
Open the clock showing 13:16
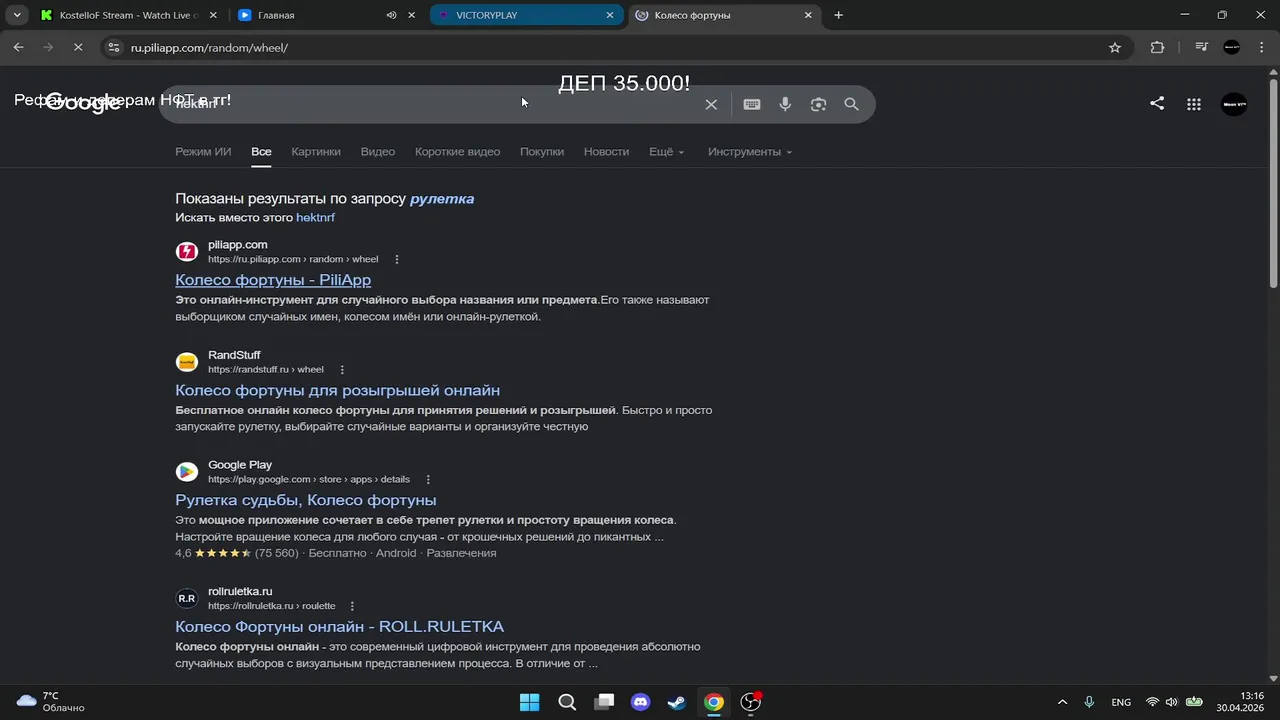(x=1239, y=702)
